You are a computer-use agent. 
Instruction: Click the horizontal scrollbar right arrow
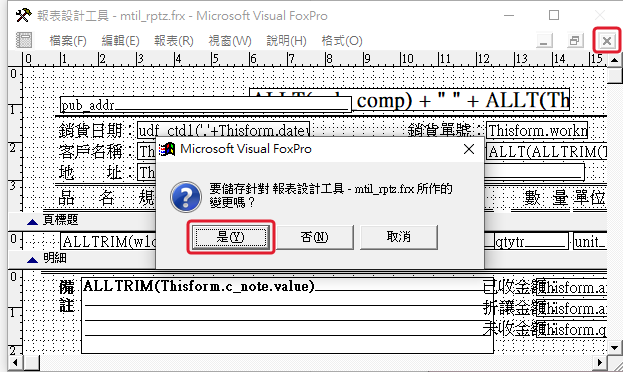(x=600, y=362)
